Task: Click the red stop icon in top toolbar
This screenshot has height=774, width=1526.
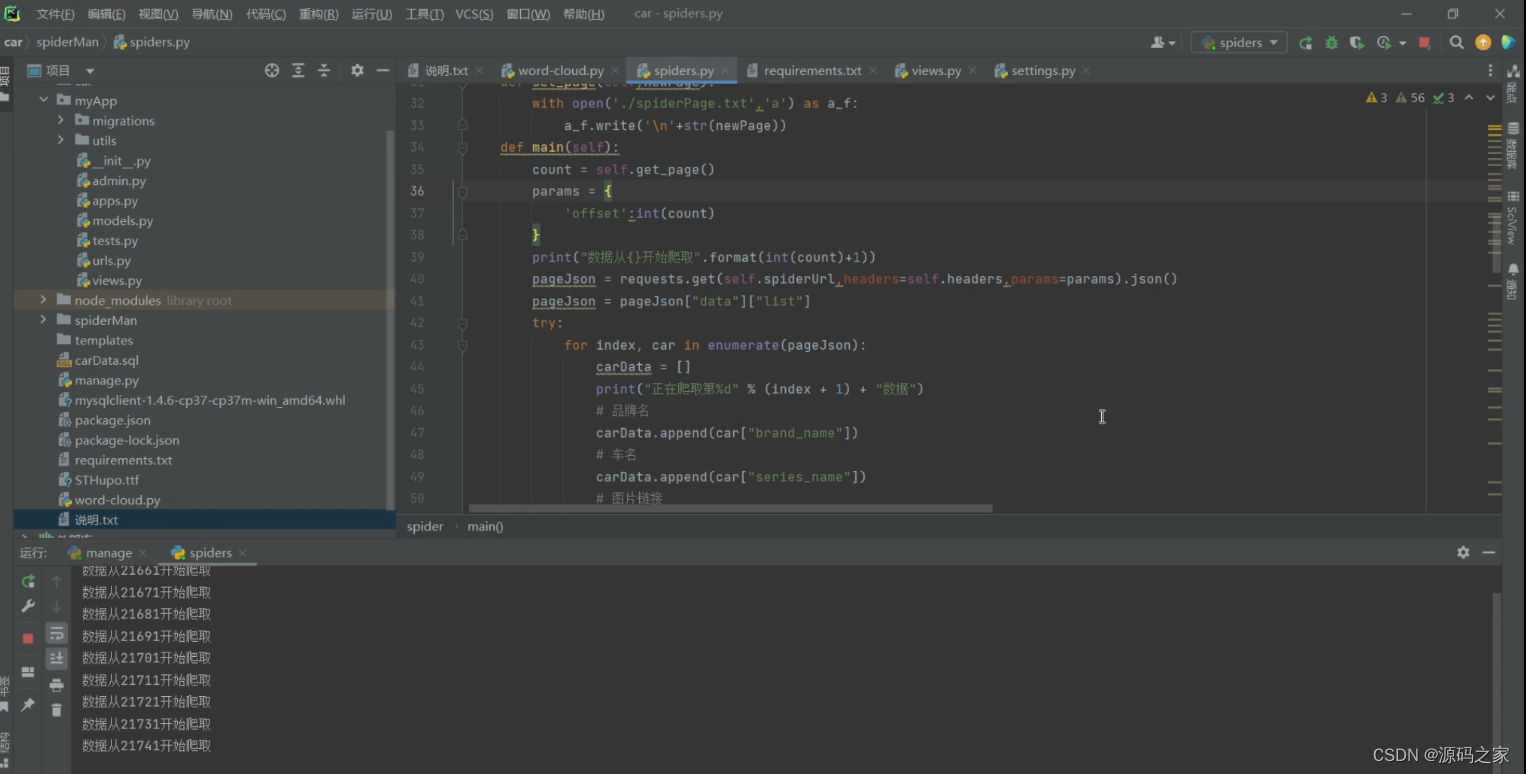Action: tap(1424, 43)
